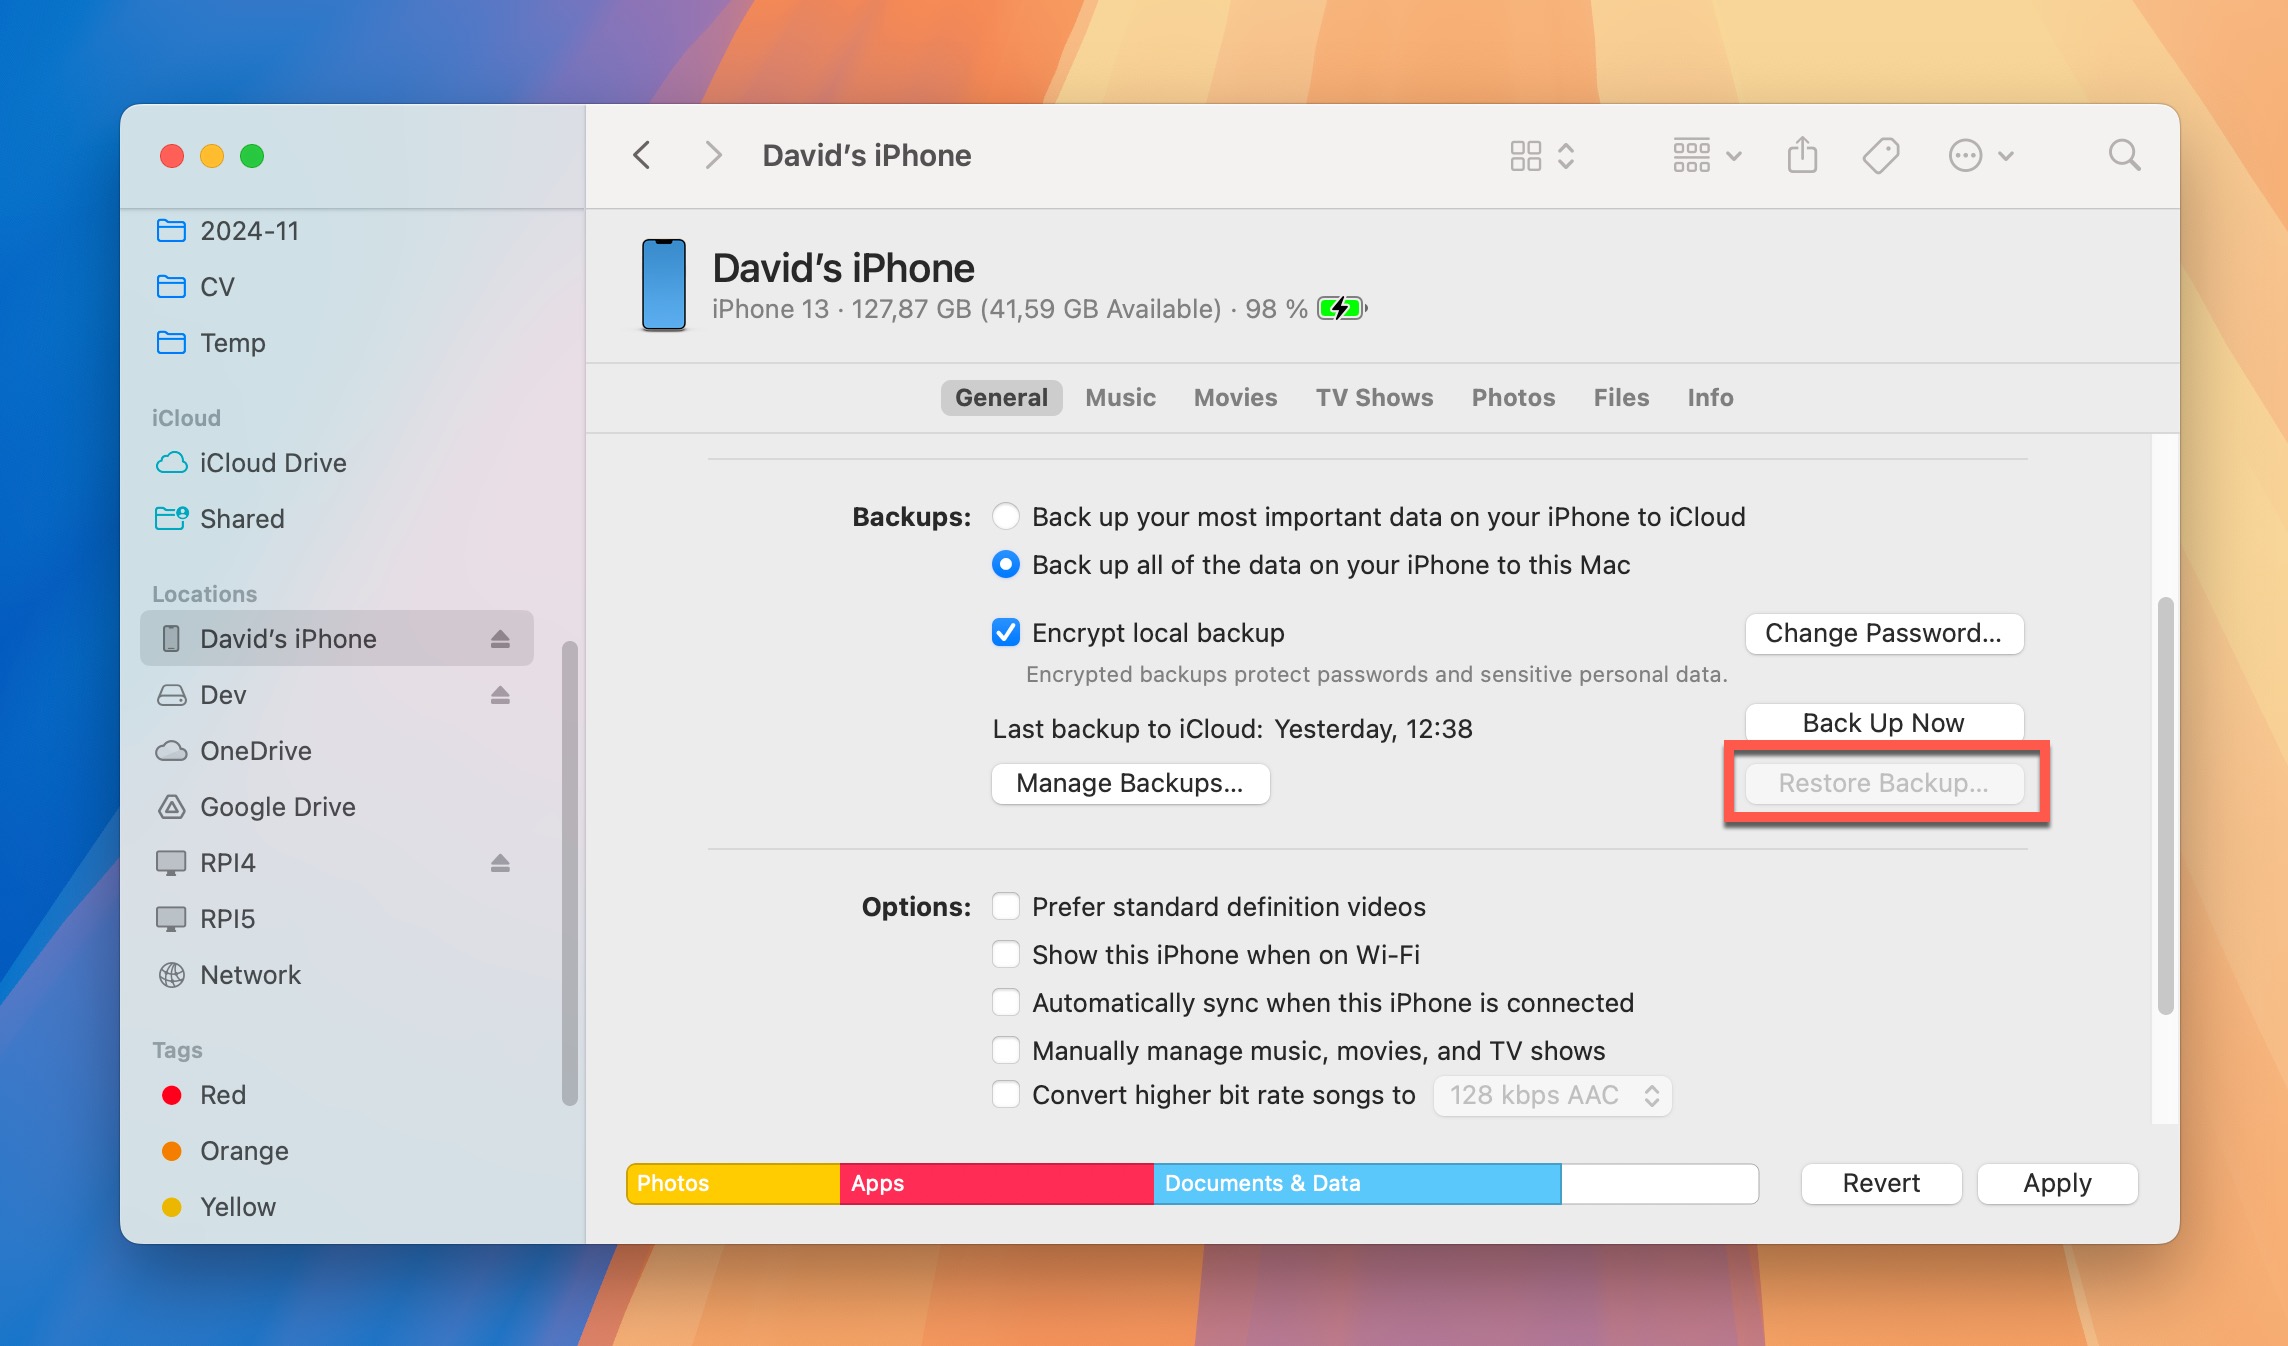Screen dimensions: 2288x1346
Task: Click the back navigation arrow
Action: pos(644,155)
